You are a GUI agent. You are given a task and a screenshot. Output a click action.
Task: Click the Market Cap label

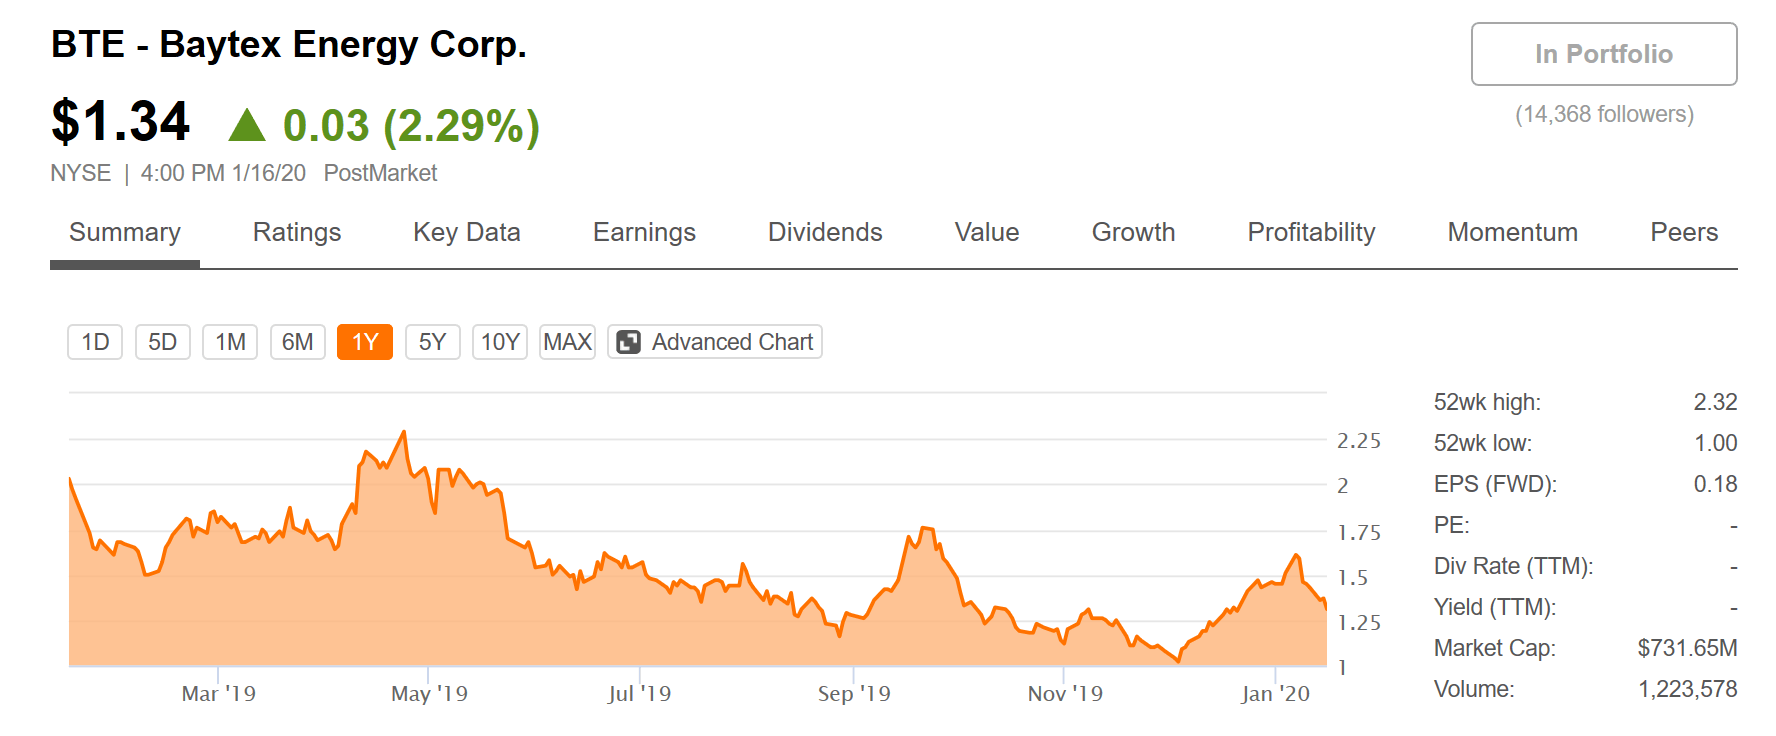1494,648
